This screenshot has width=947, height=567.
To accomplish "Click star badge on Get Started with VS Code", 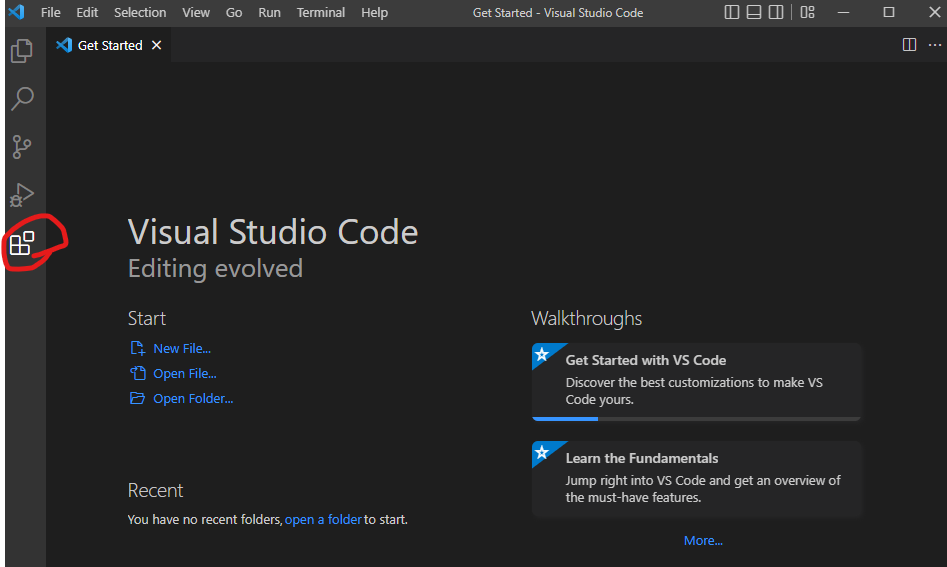I will pos(542,354).
